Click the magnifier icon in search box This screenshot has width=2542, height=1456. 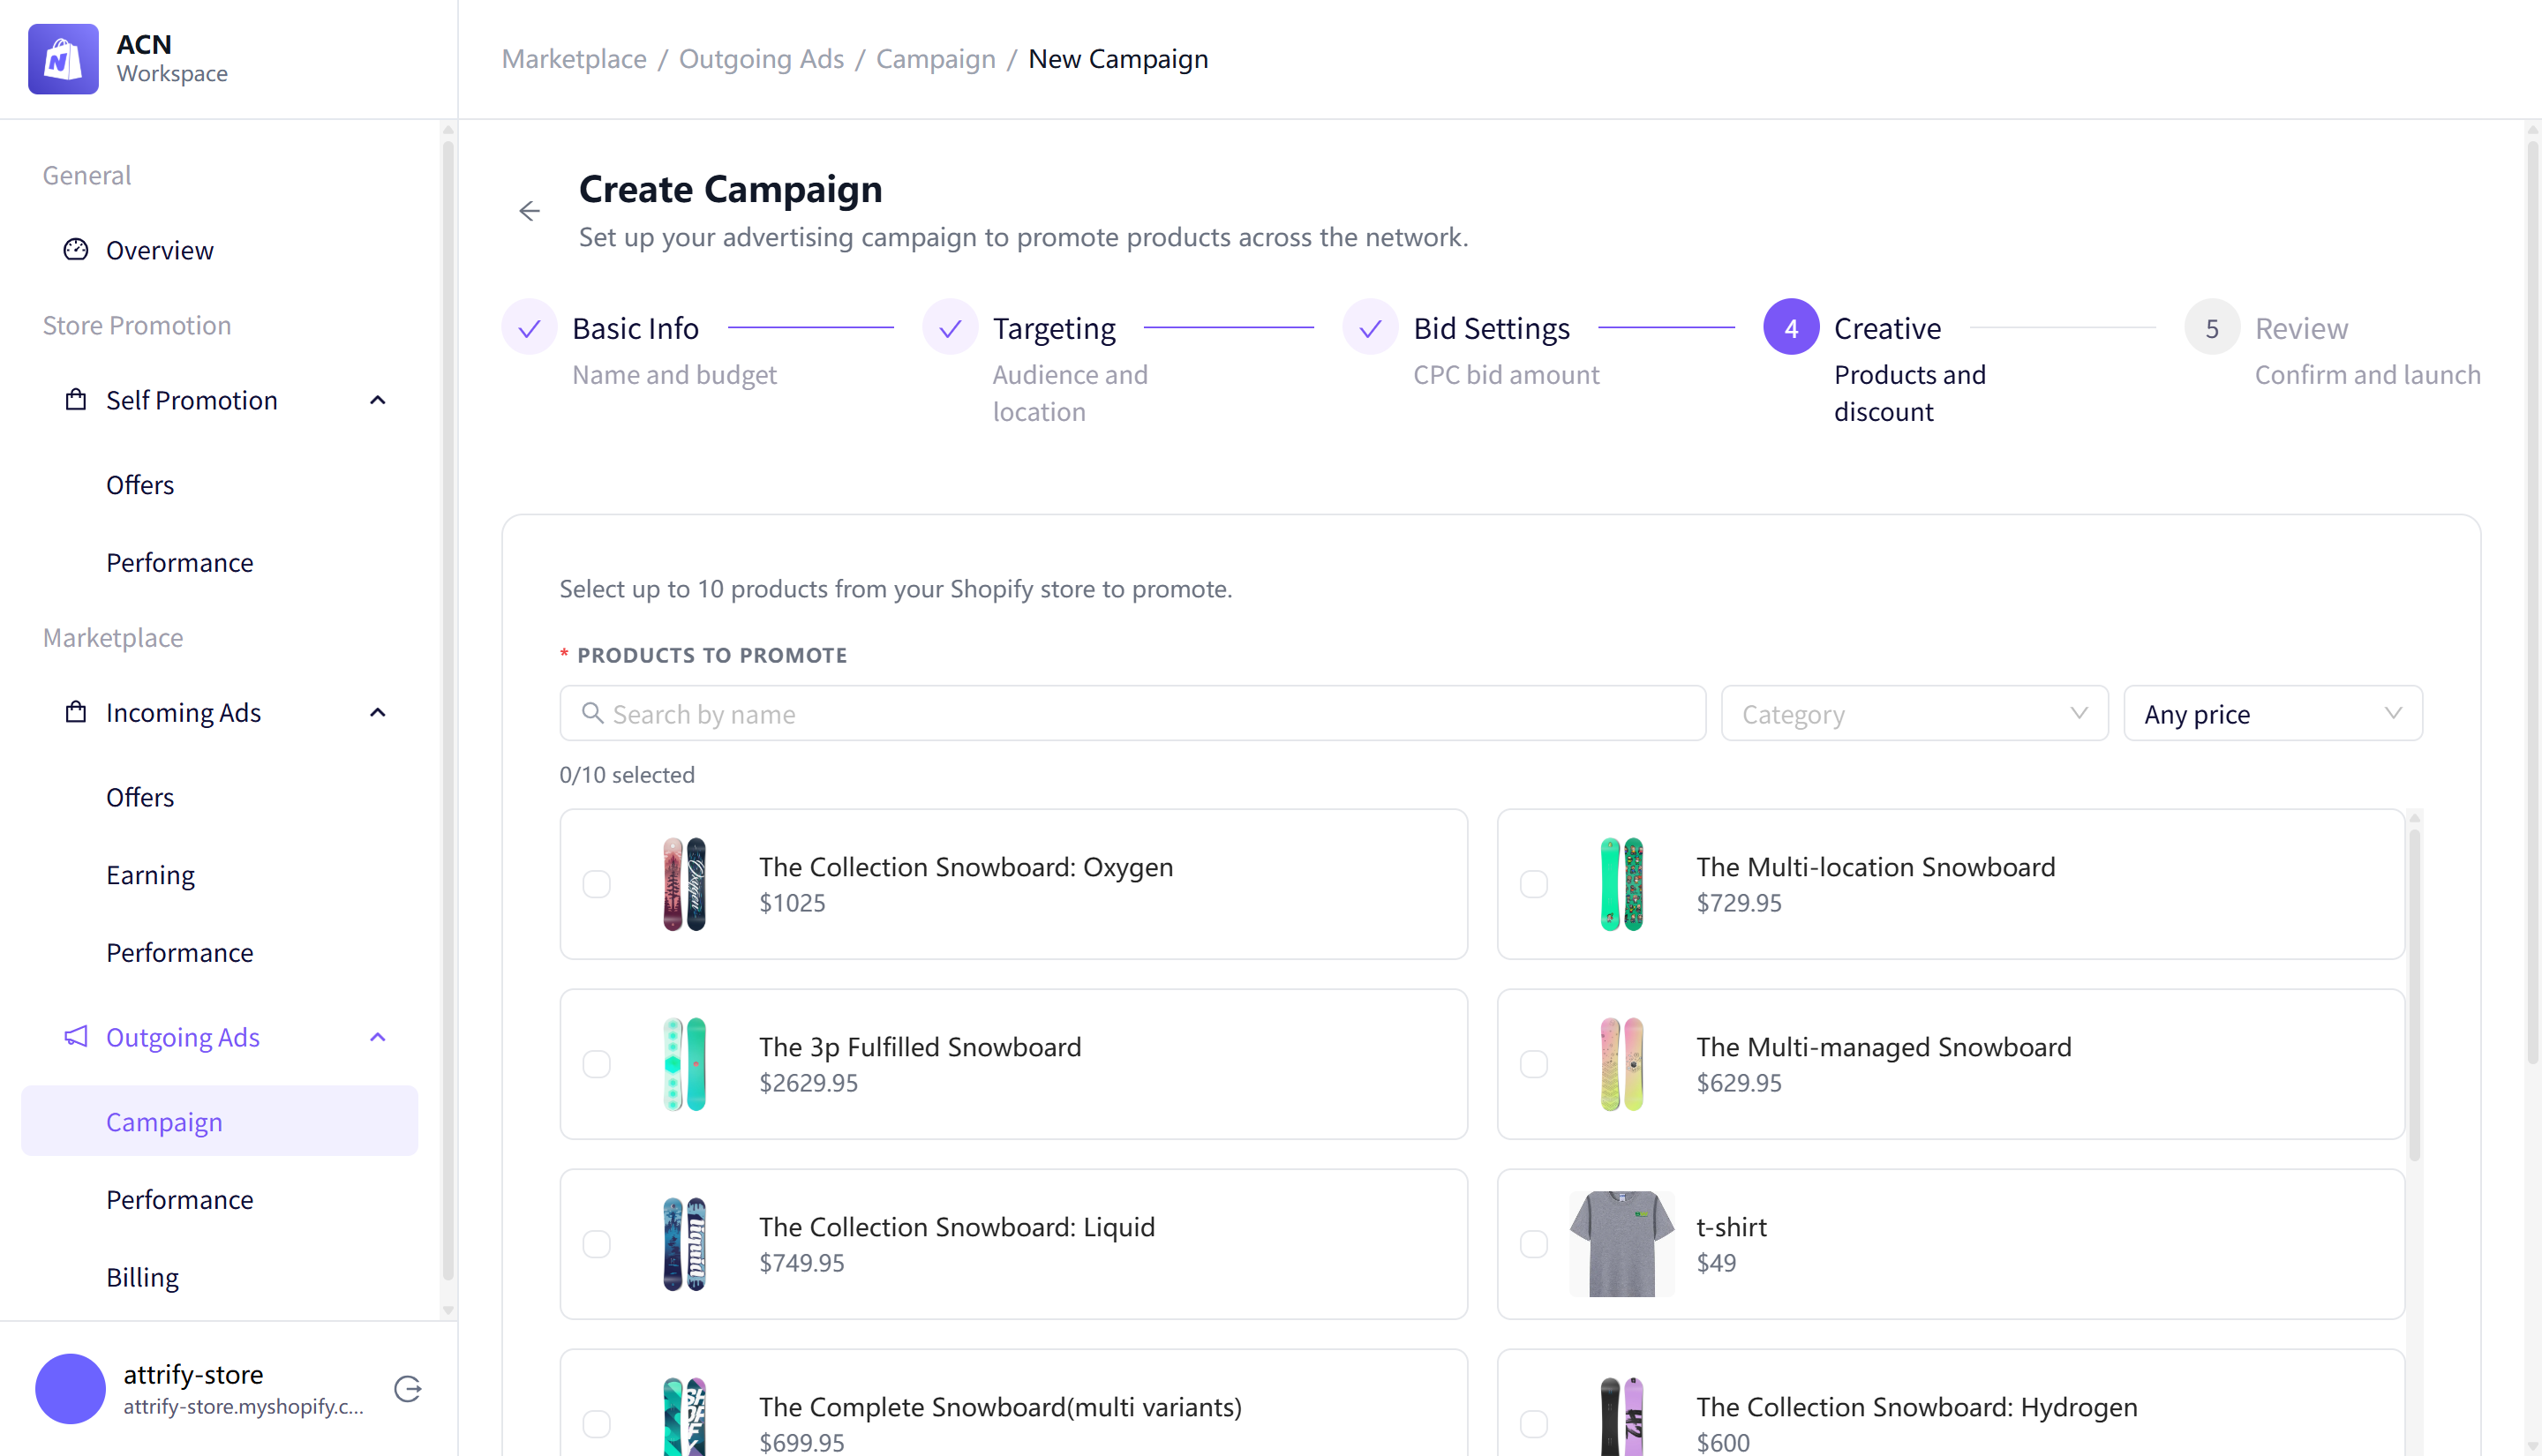(x=592, y=713)
